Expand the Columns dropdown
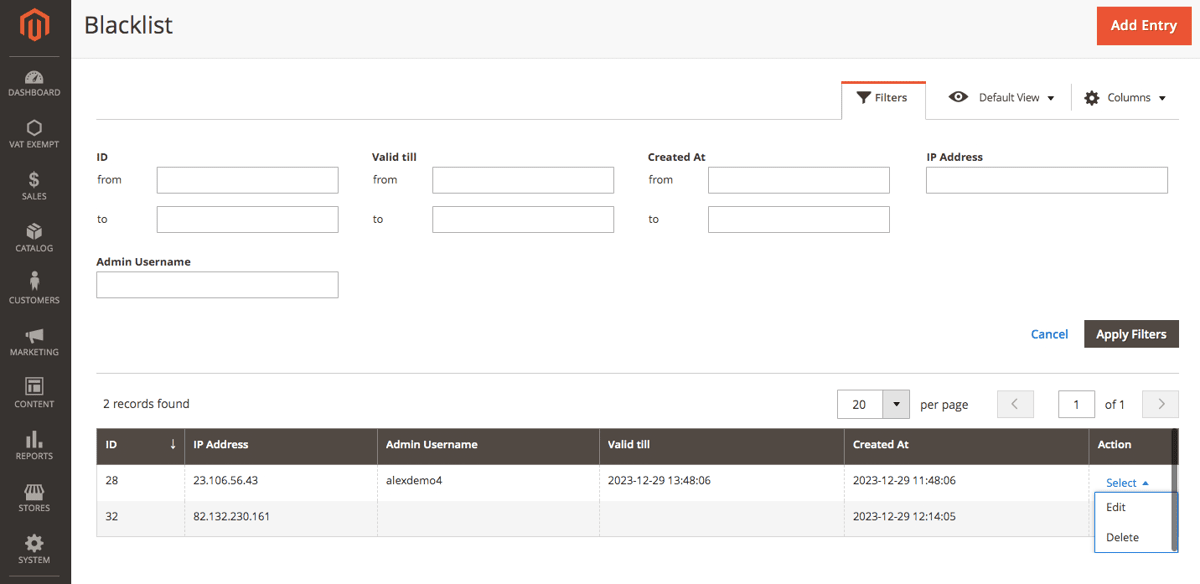 click(x=1126, y=98)
